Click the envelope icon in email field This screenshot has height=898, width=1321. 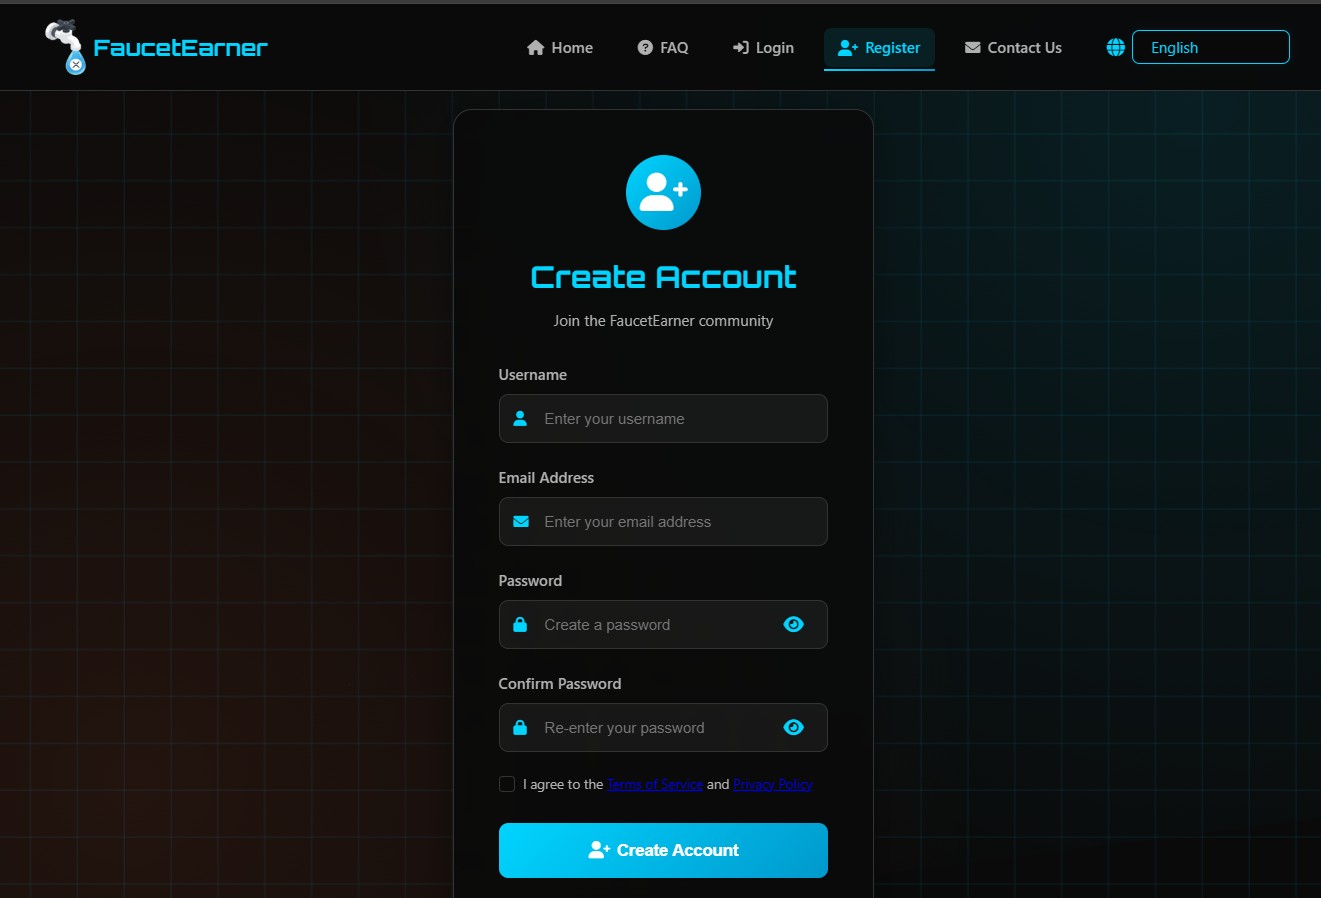[x=521, y=521]
